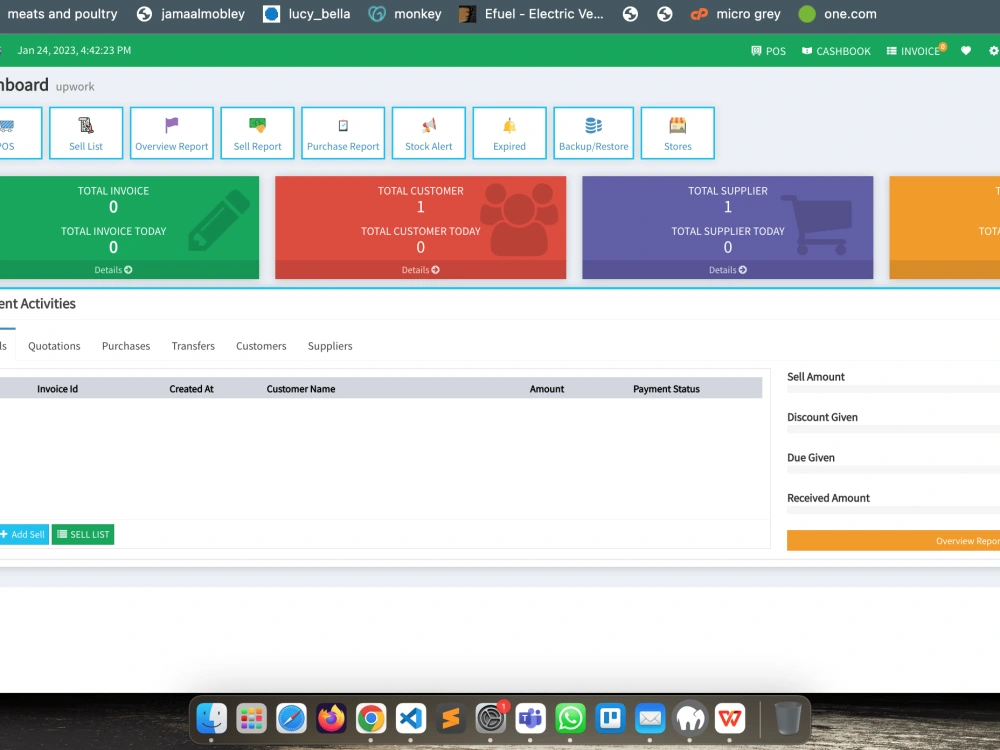Screen dimensions: 1000x750
Task: Open Finder from the Dock
Action: (x=211, y=719)
